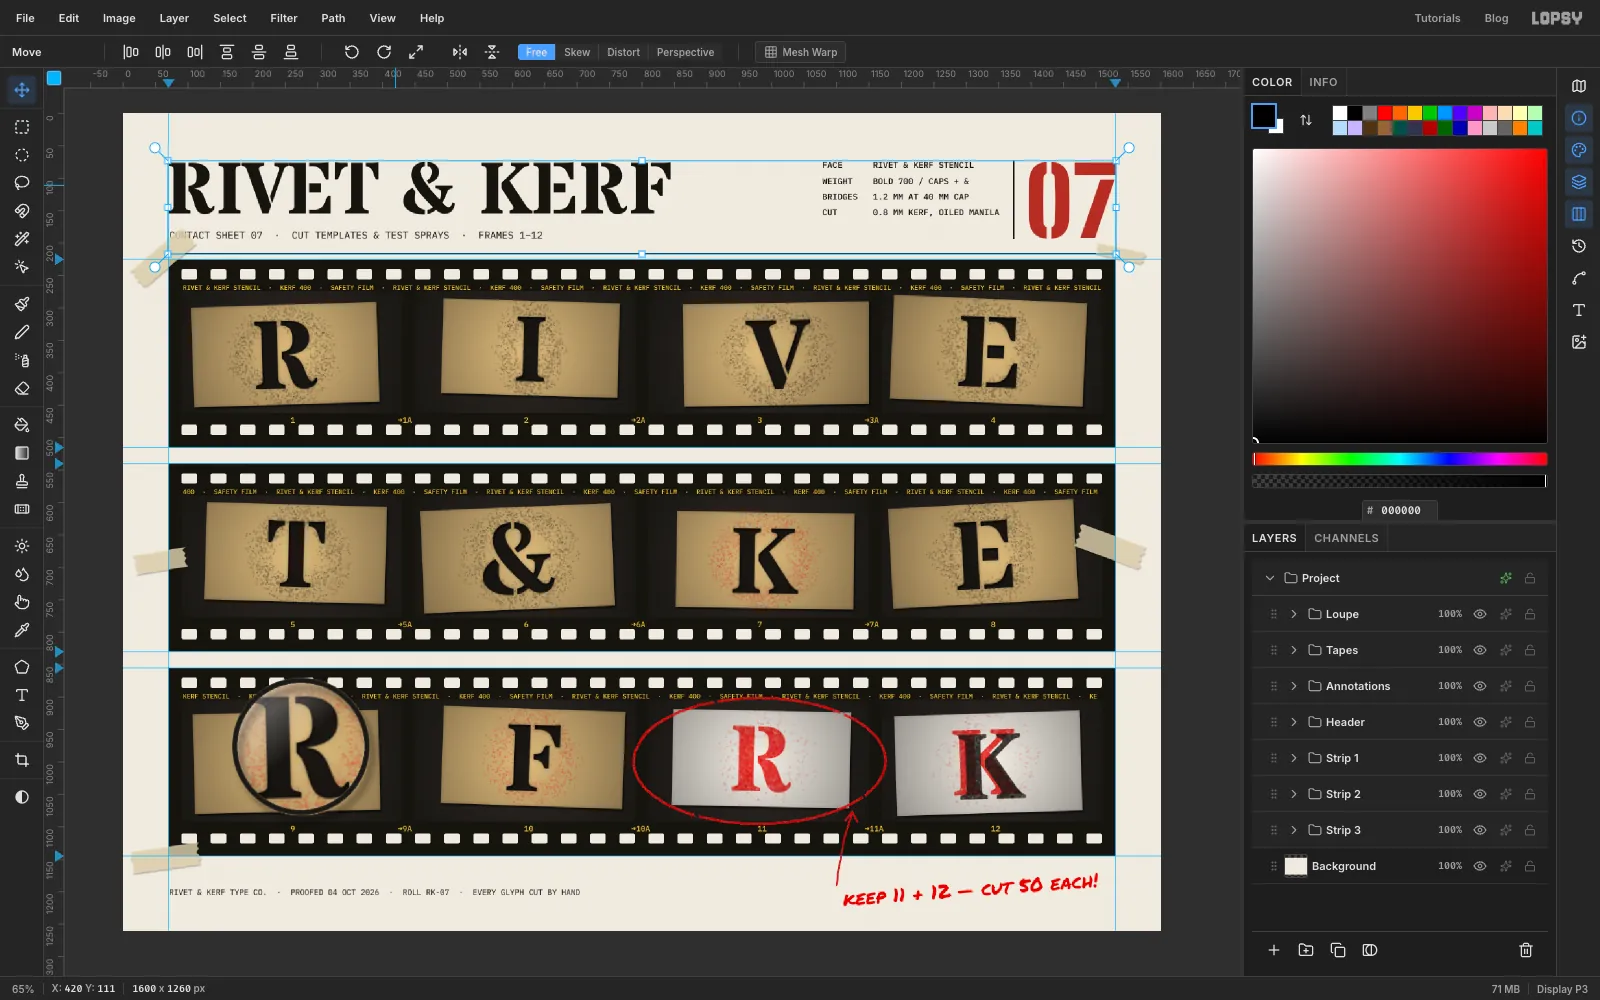Collapse the Project group

click(x=1270, y=578)
